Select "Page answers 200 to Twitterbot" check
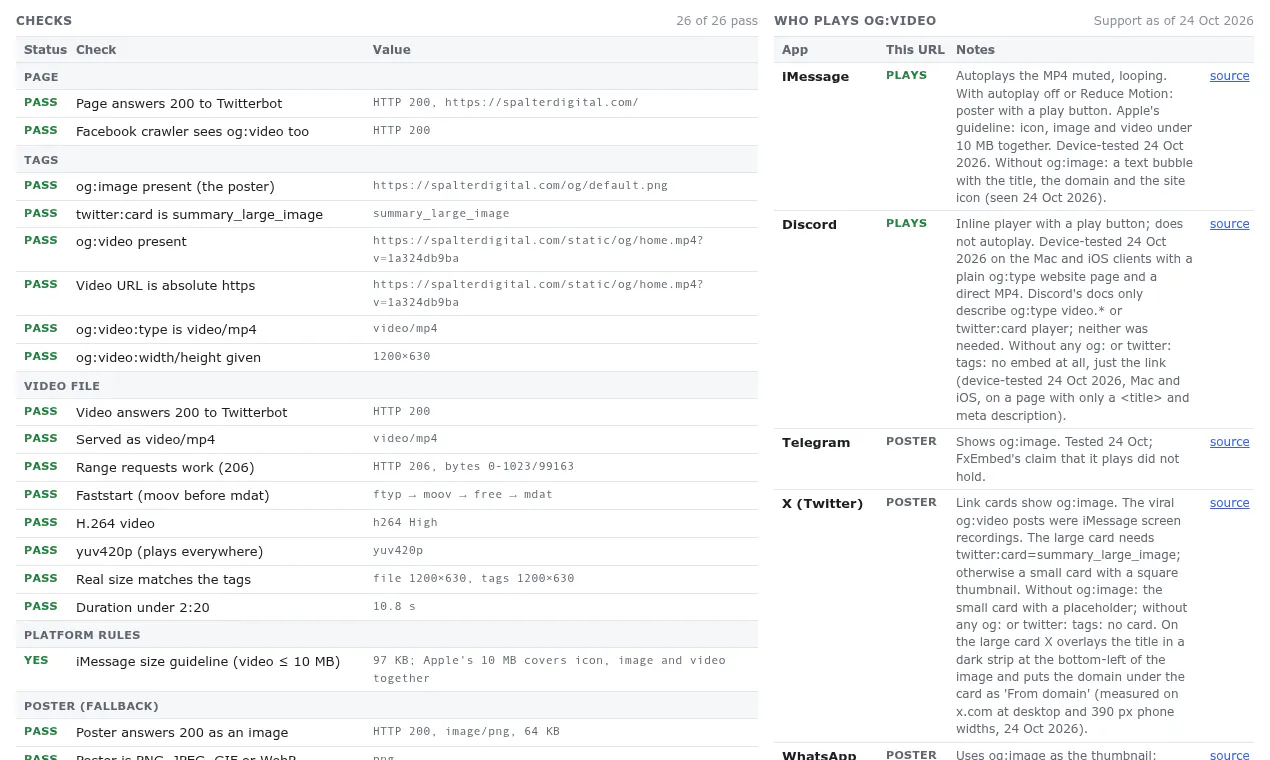Screen dimensions: 1270x760 point(179,104)
